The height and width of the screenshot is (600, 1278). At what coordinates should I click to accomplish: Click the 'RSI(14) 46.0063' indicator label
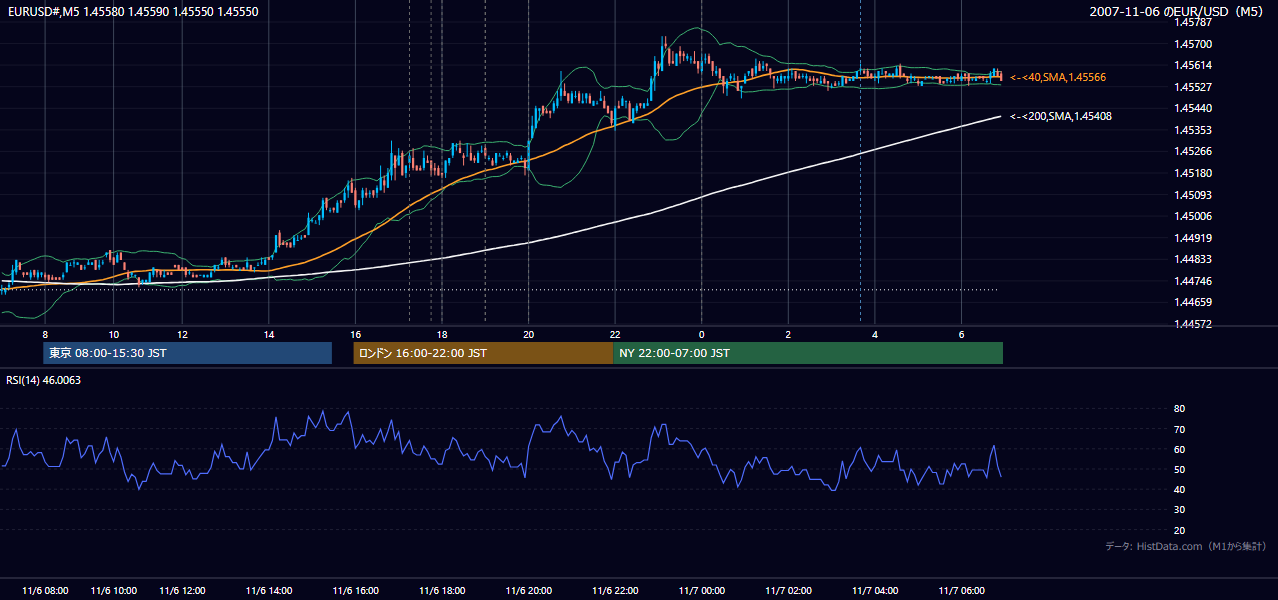click(x=44, y=380)
